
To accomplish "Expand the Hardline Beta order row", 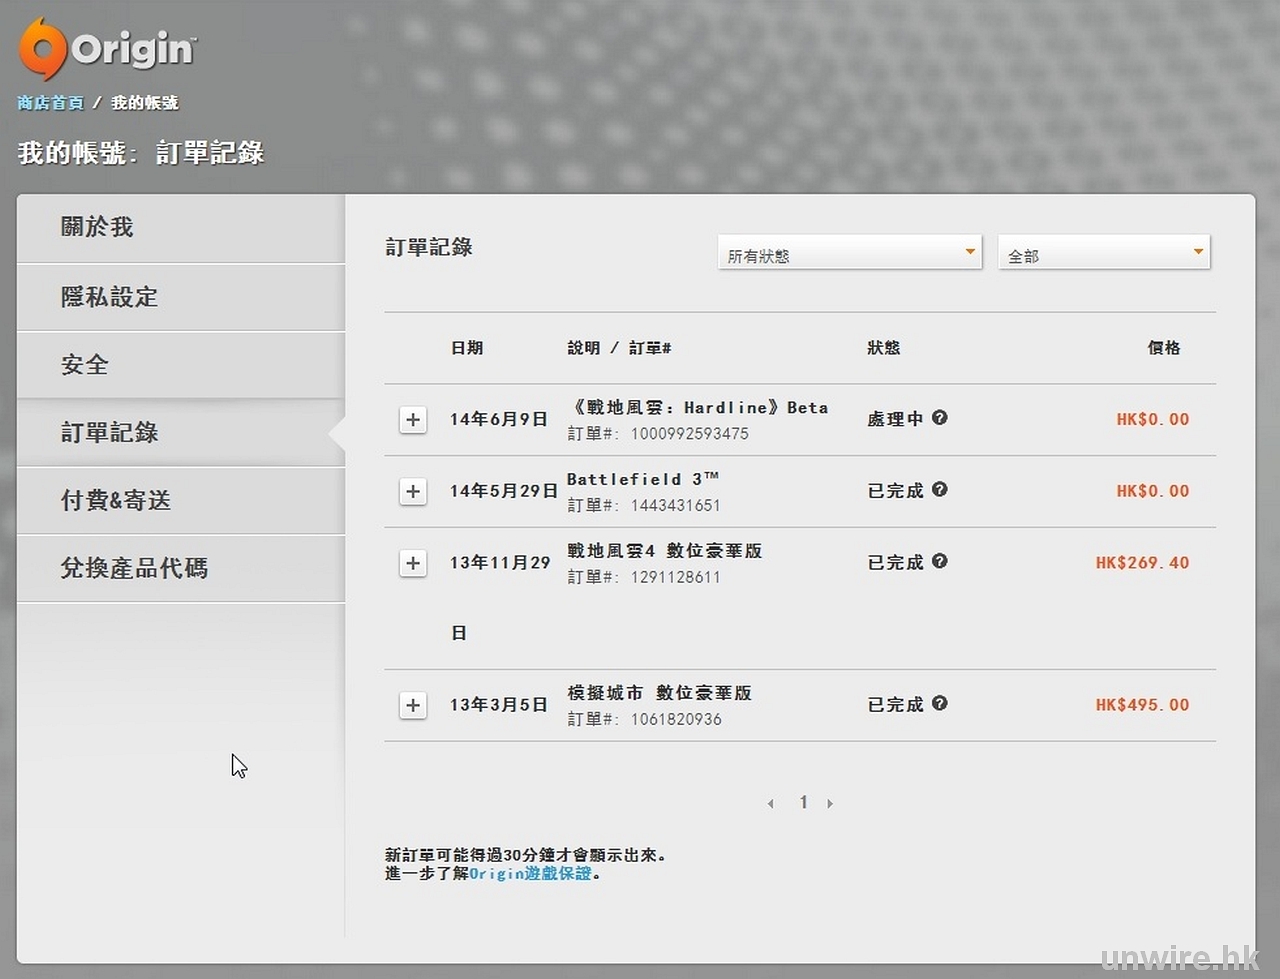I will click(413, 420).
